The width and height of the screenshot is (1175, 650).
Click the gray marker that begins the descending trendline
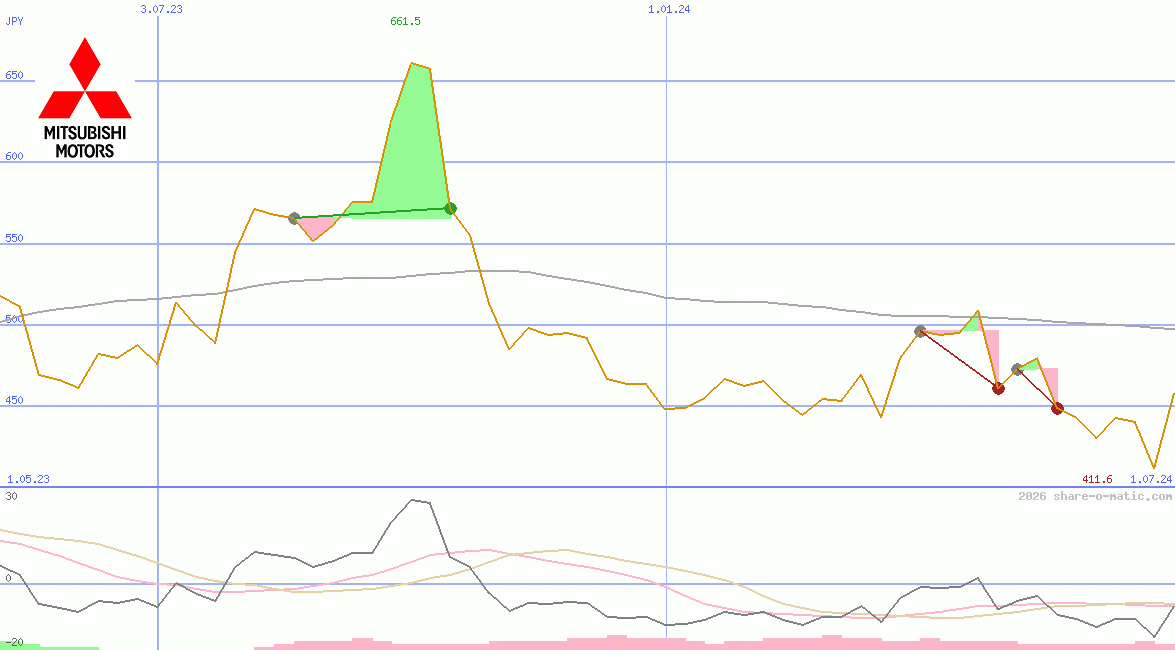coord(919,329)
